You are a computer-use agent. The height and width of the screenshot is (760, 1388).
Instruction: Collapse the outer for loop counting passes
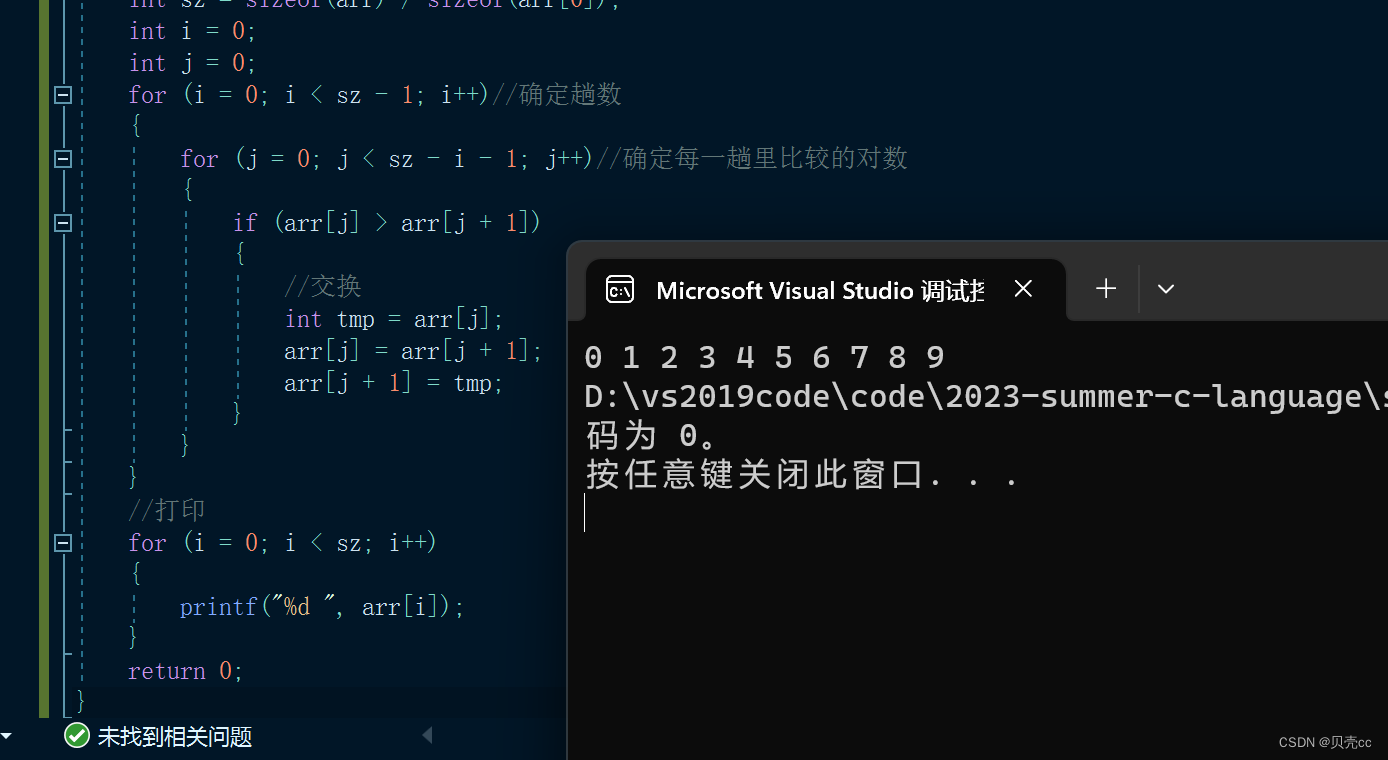tap(63, 95)
